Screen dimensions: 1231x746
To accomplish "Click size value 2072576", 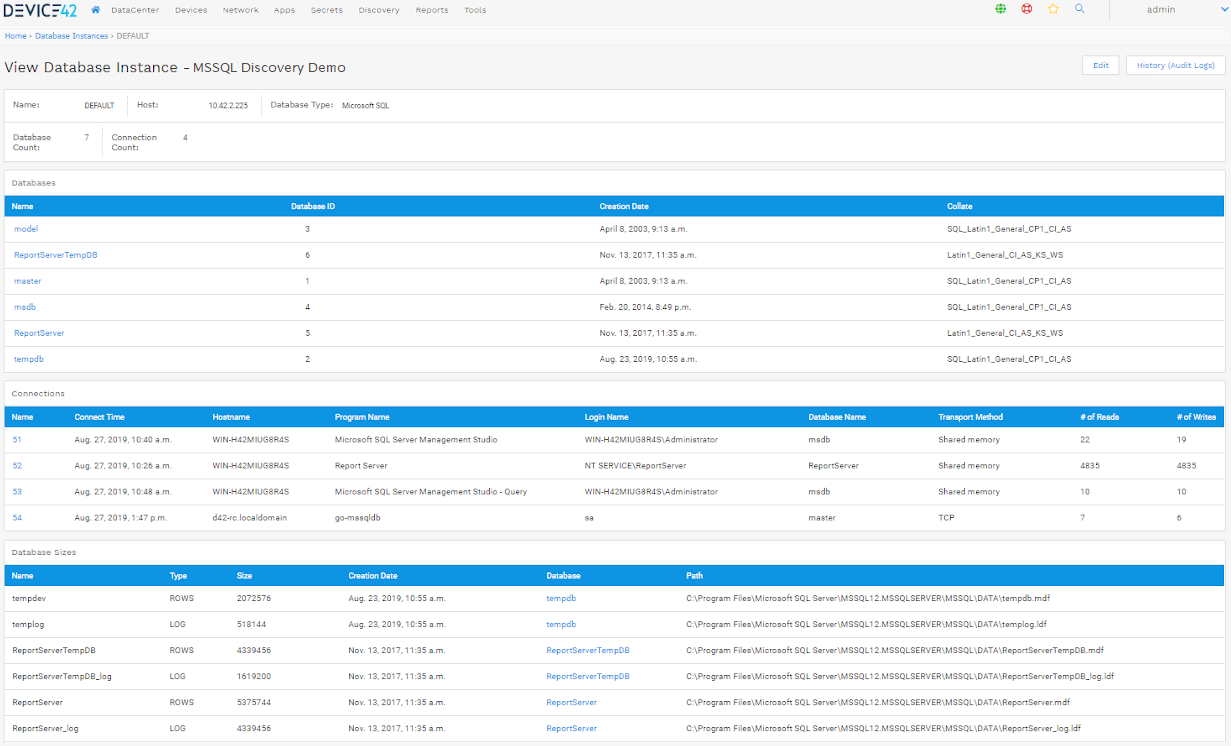I will click(x=254, y=598).
